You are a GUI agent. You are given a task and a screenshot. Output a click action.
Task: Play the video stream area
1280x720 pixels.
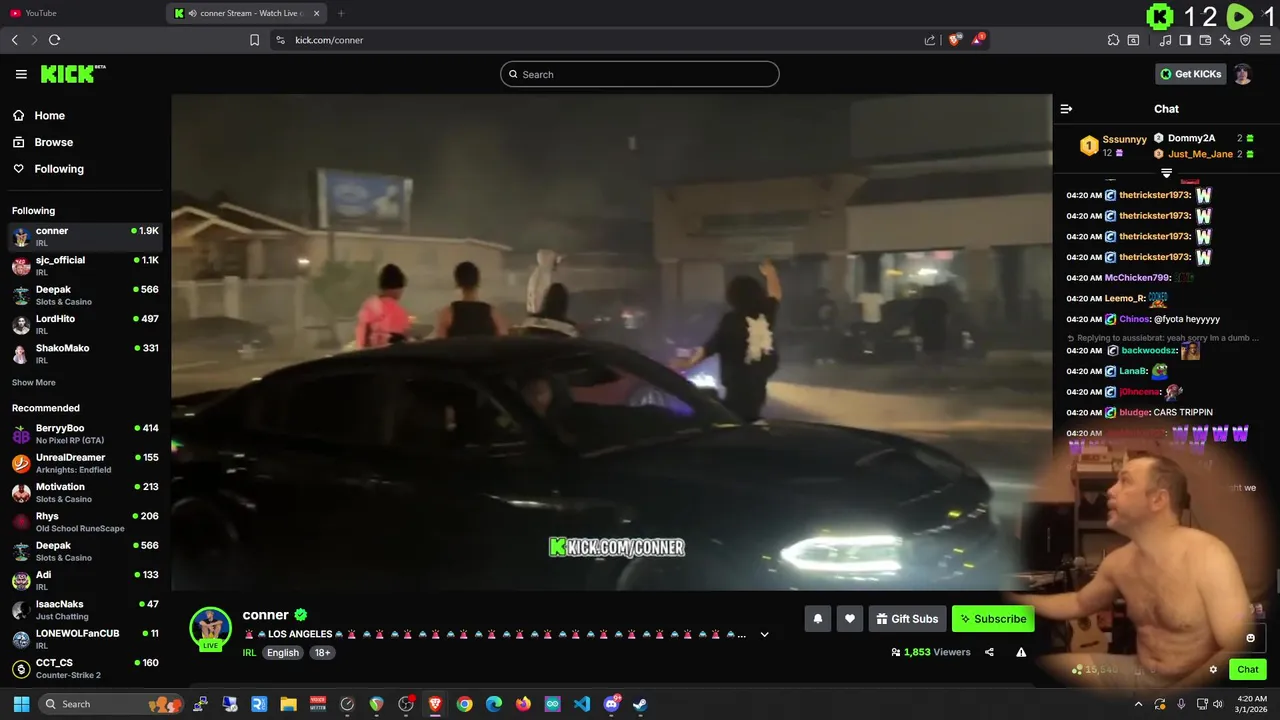click(611, 342)
